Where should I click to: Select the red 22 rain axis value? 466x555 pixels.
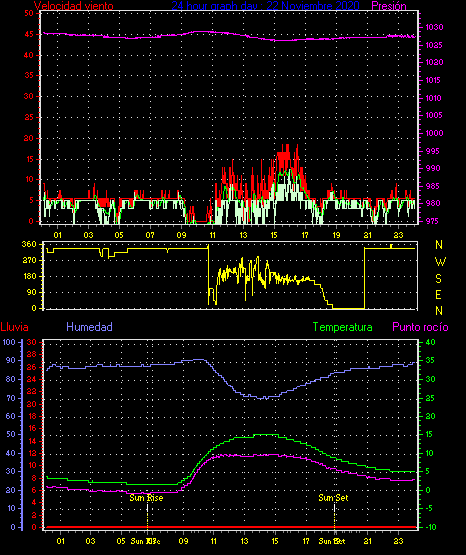click(32, 391)
